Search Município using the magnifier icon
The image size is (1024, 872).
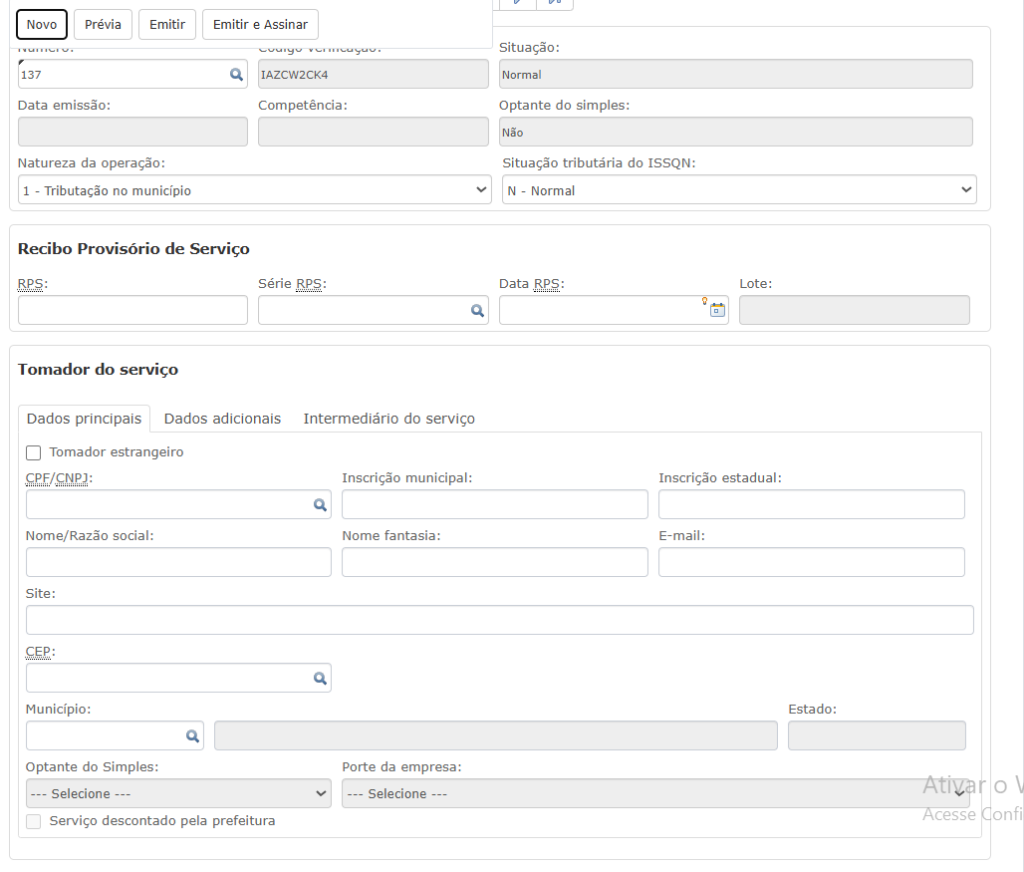(x=192, y=736)
